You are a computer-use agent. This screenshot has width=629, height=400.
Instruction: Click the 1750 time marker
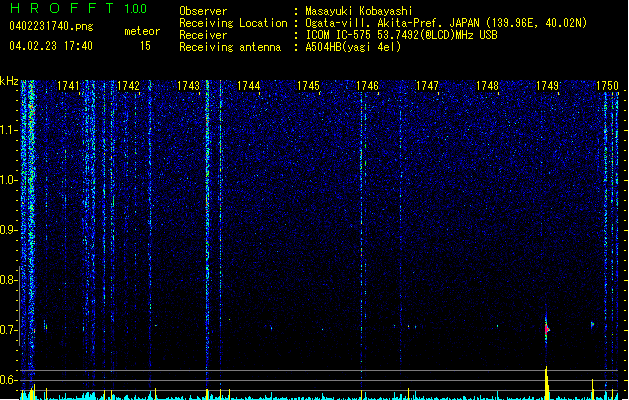coord(607,86)
